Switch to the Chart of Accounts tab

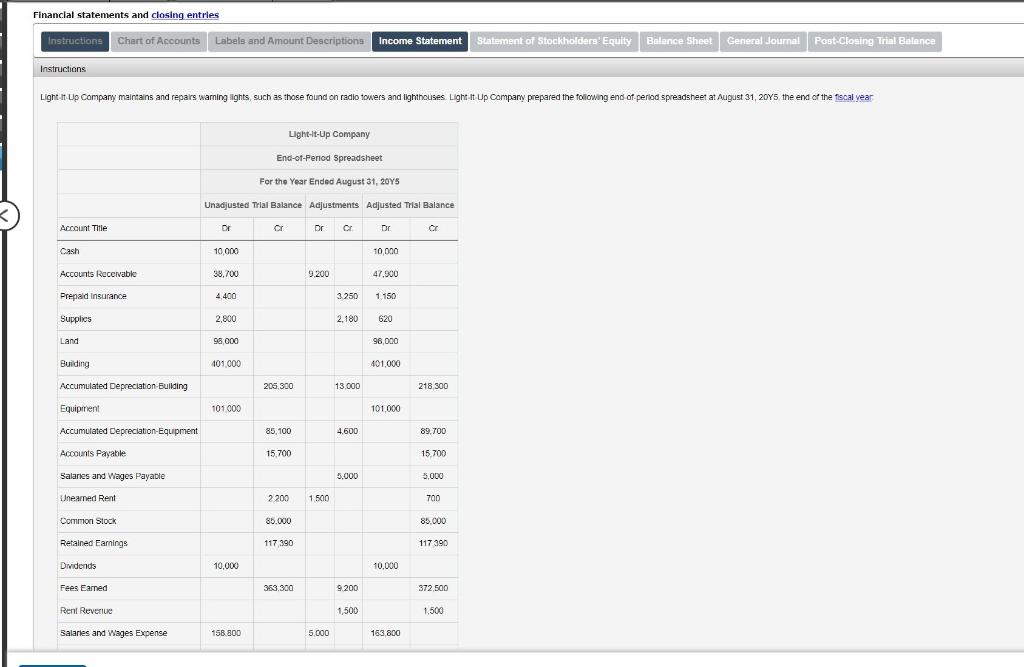(159, 41)
